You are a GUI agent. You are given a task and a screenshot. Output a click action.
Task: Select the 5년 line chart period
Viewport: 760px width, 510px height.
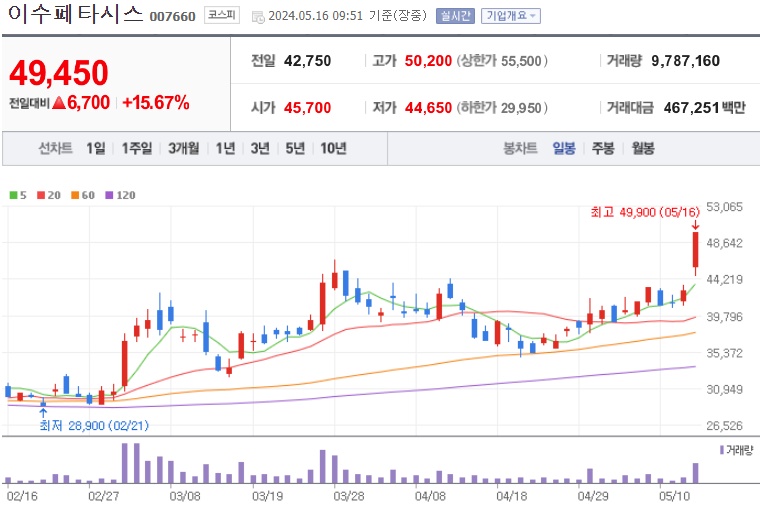click(295, 148)
